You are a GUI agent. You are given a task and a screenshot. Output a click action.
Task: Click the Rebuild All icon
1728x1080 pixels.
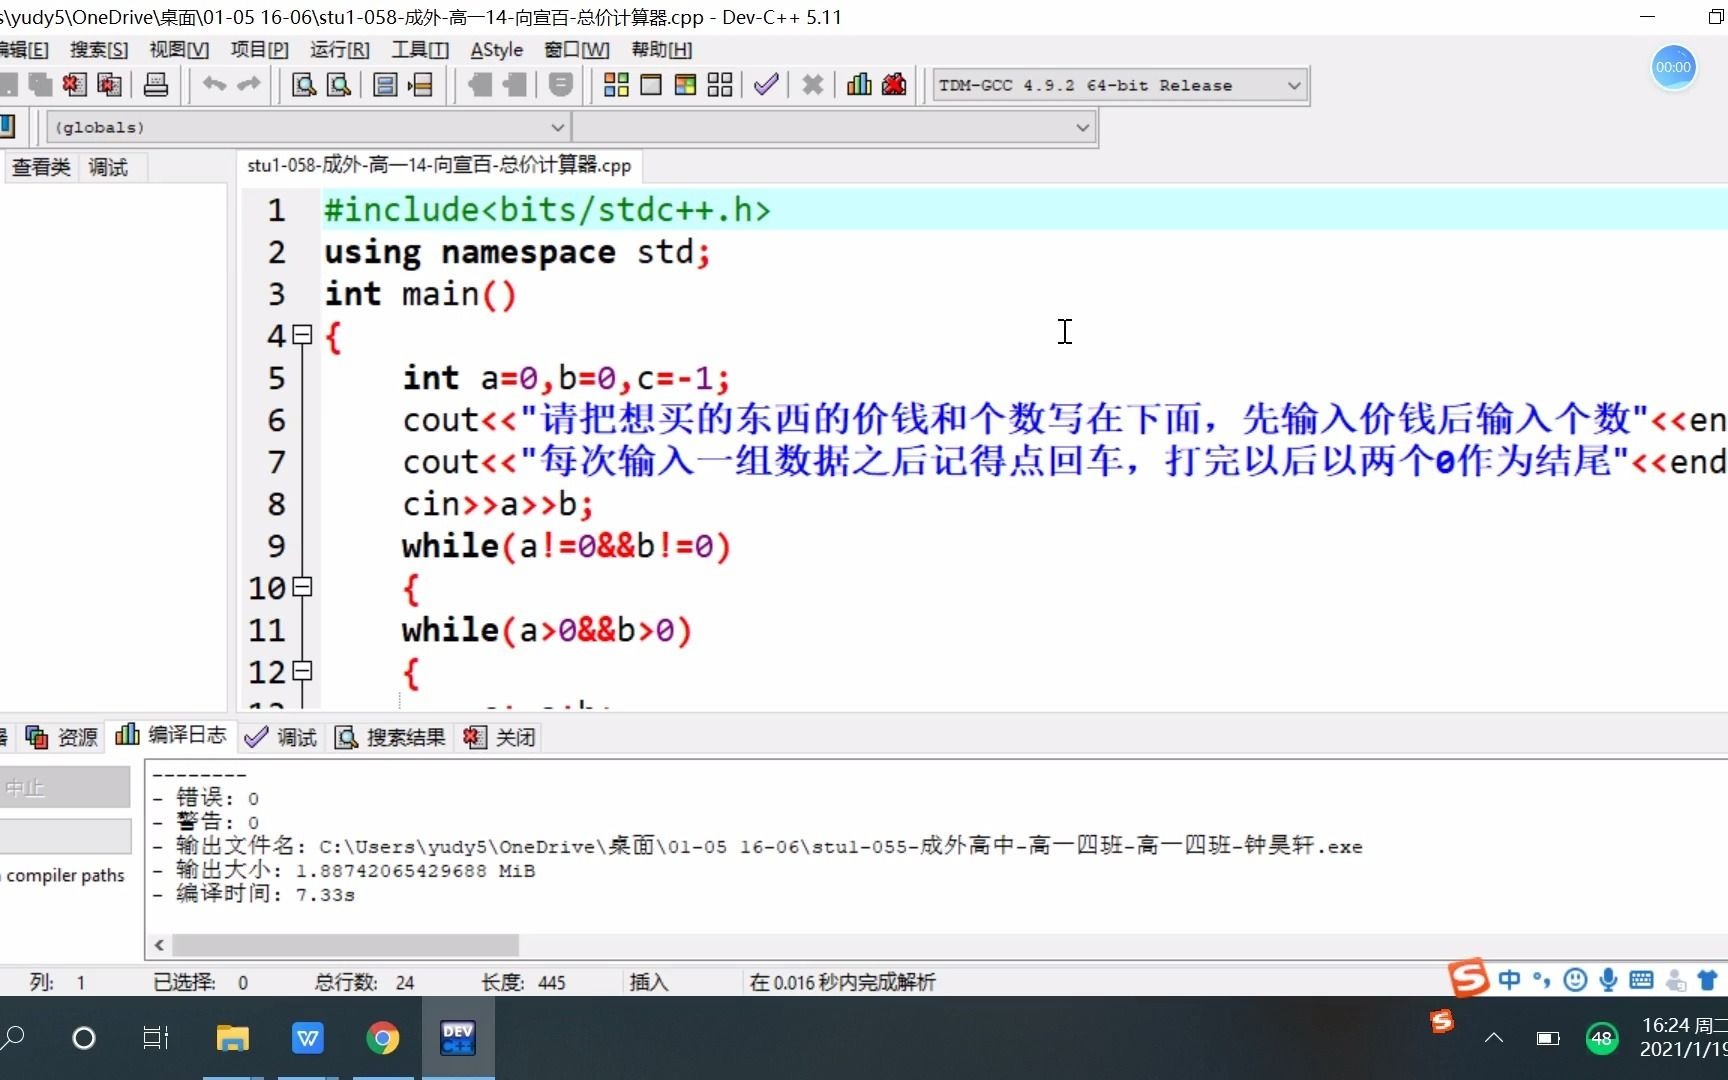click(x=719, y=85)
